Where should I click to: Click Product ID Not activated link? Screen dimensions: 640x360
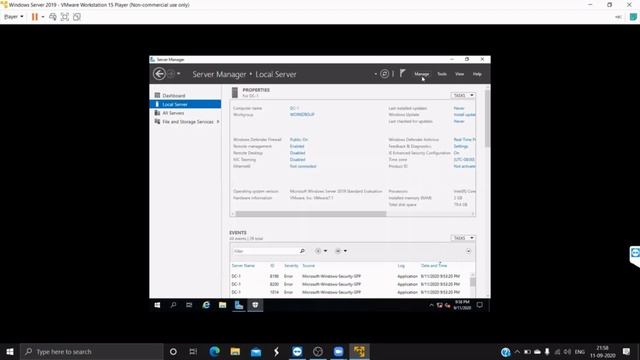(464, 166)
